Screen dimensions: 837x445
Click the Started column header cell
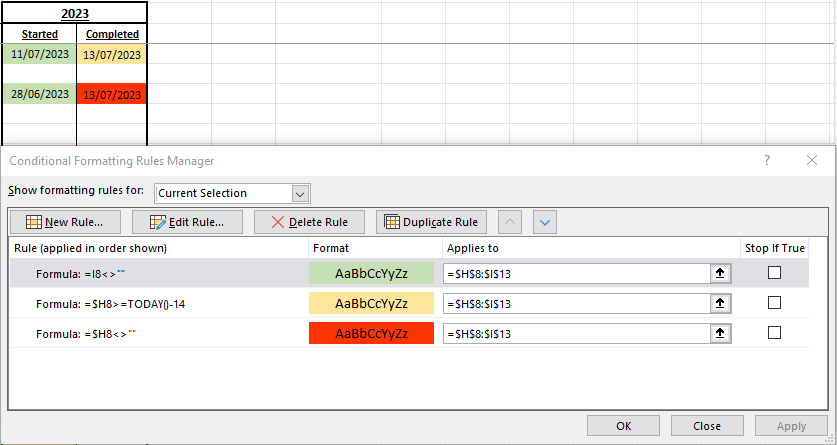pyautogui.click(x=40, y=34)
